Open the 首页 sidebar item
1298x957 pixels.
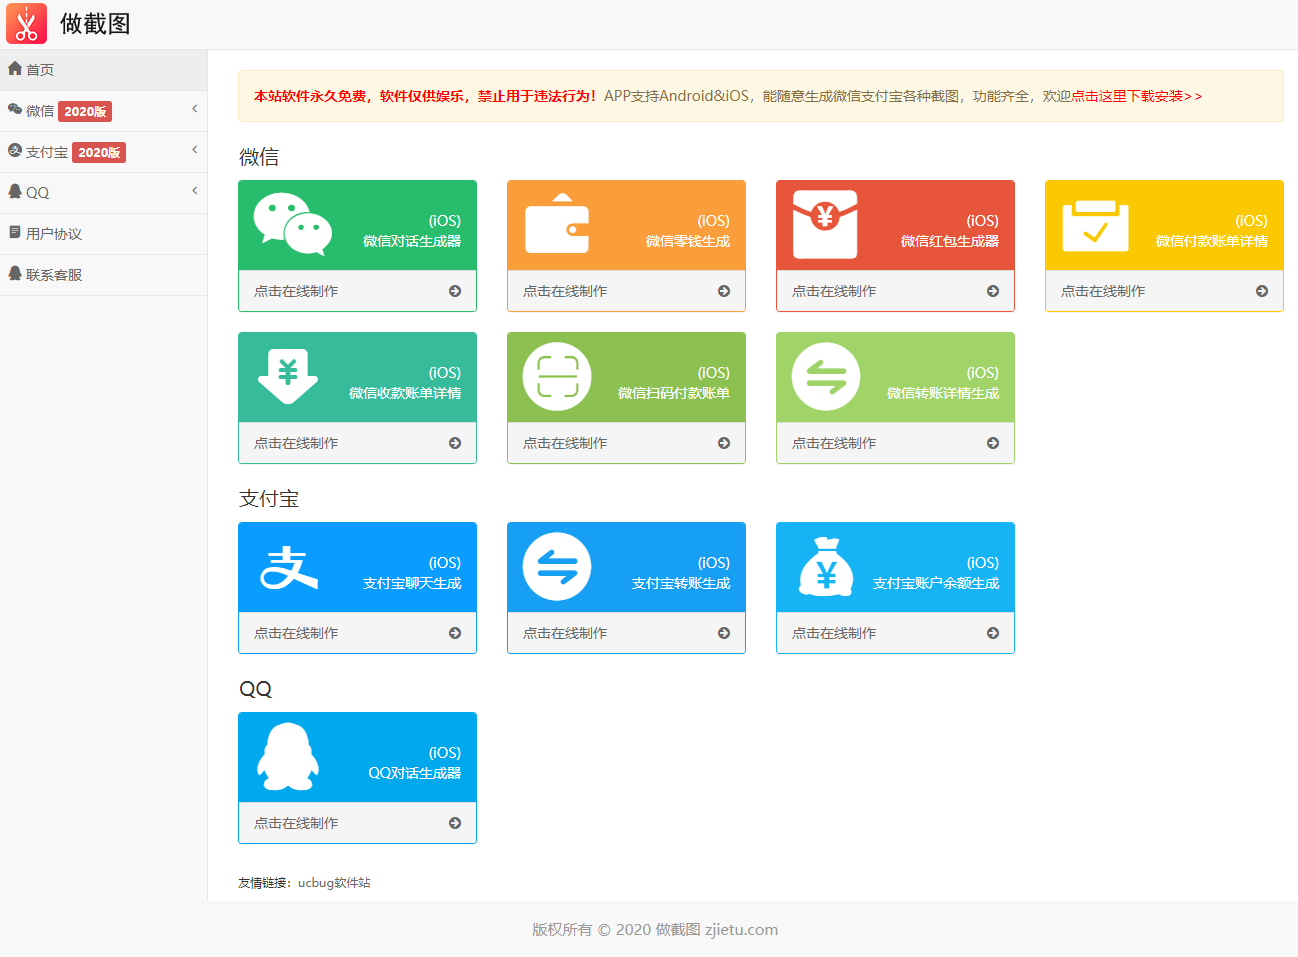click(104, 70)
